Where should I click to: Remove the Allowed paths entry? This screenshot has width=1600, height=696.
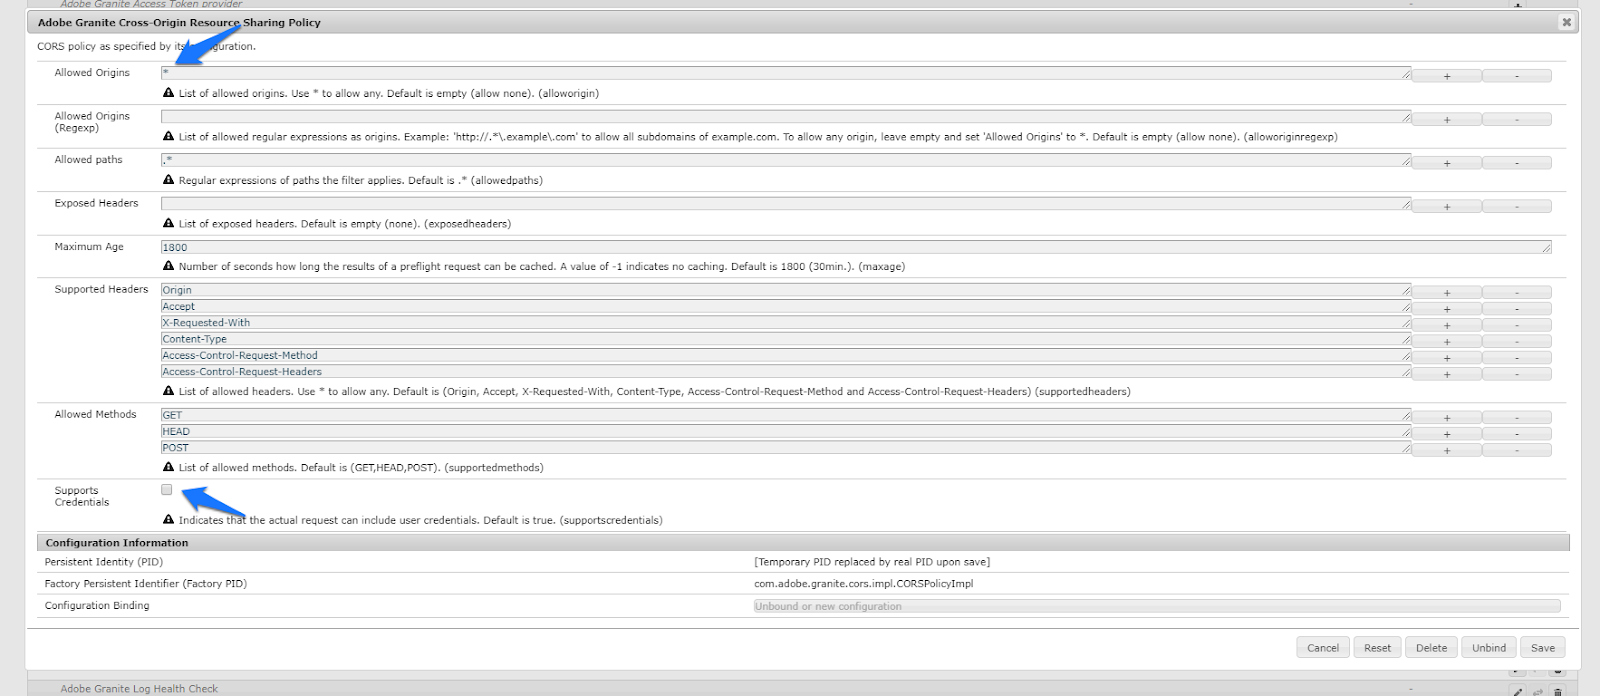tap(1516, 163)
